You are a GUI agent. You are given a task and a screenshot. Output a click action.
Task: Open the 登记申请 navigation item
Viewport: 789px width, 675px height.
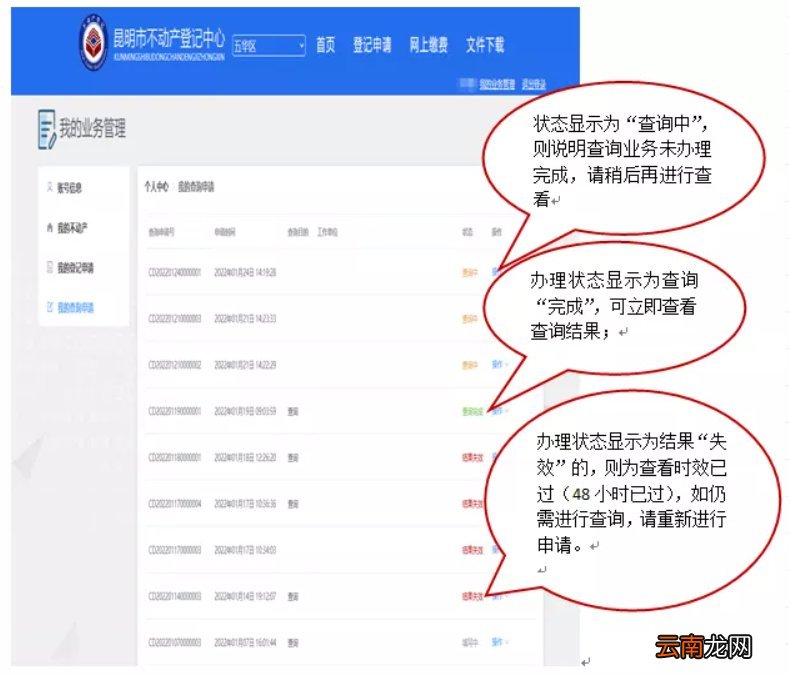(x=372, y=45)
